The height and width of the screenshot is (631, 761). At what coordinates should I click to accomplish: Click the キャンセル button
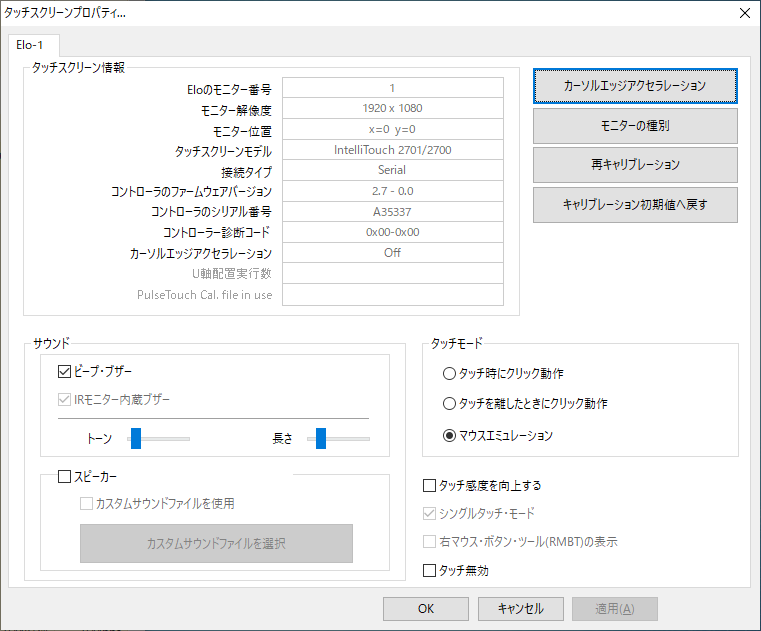[x=520, y=608]
